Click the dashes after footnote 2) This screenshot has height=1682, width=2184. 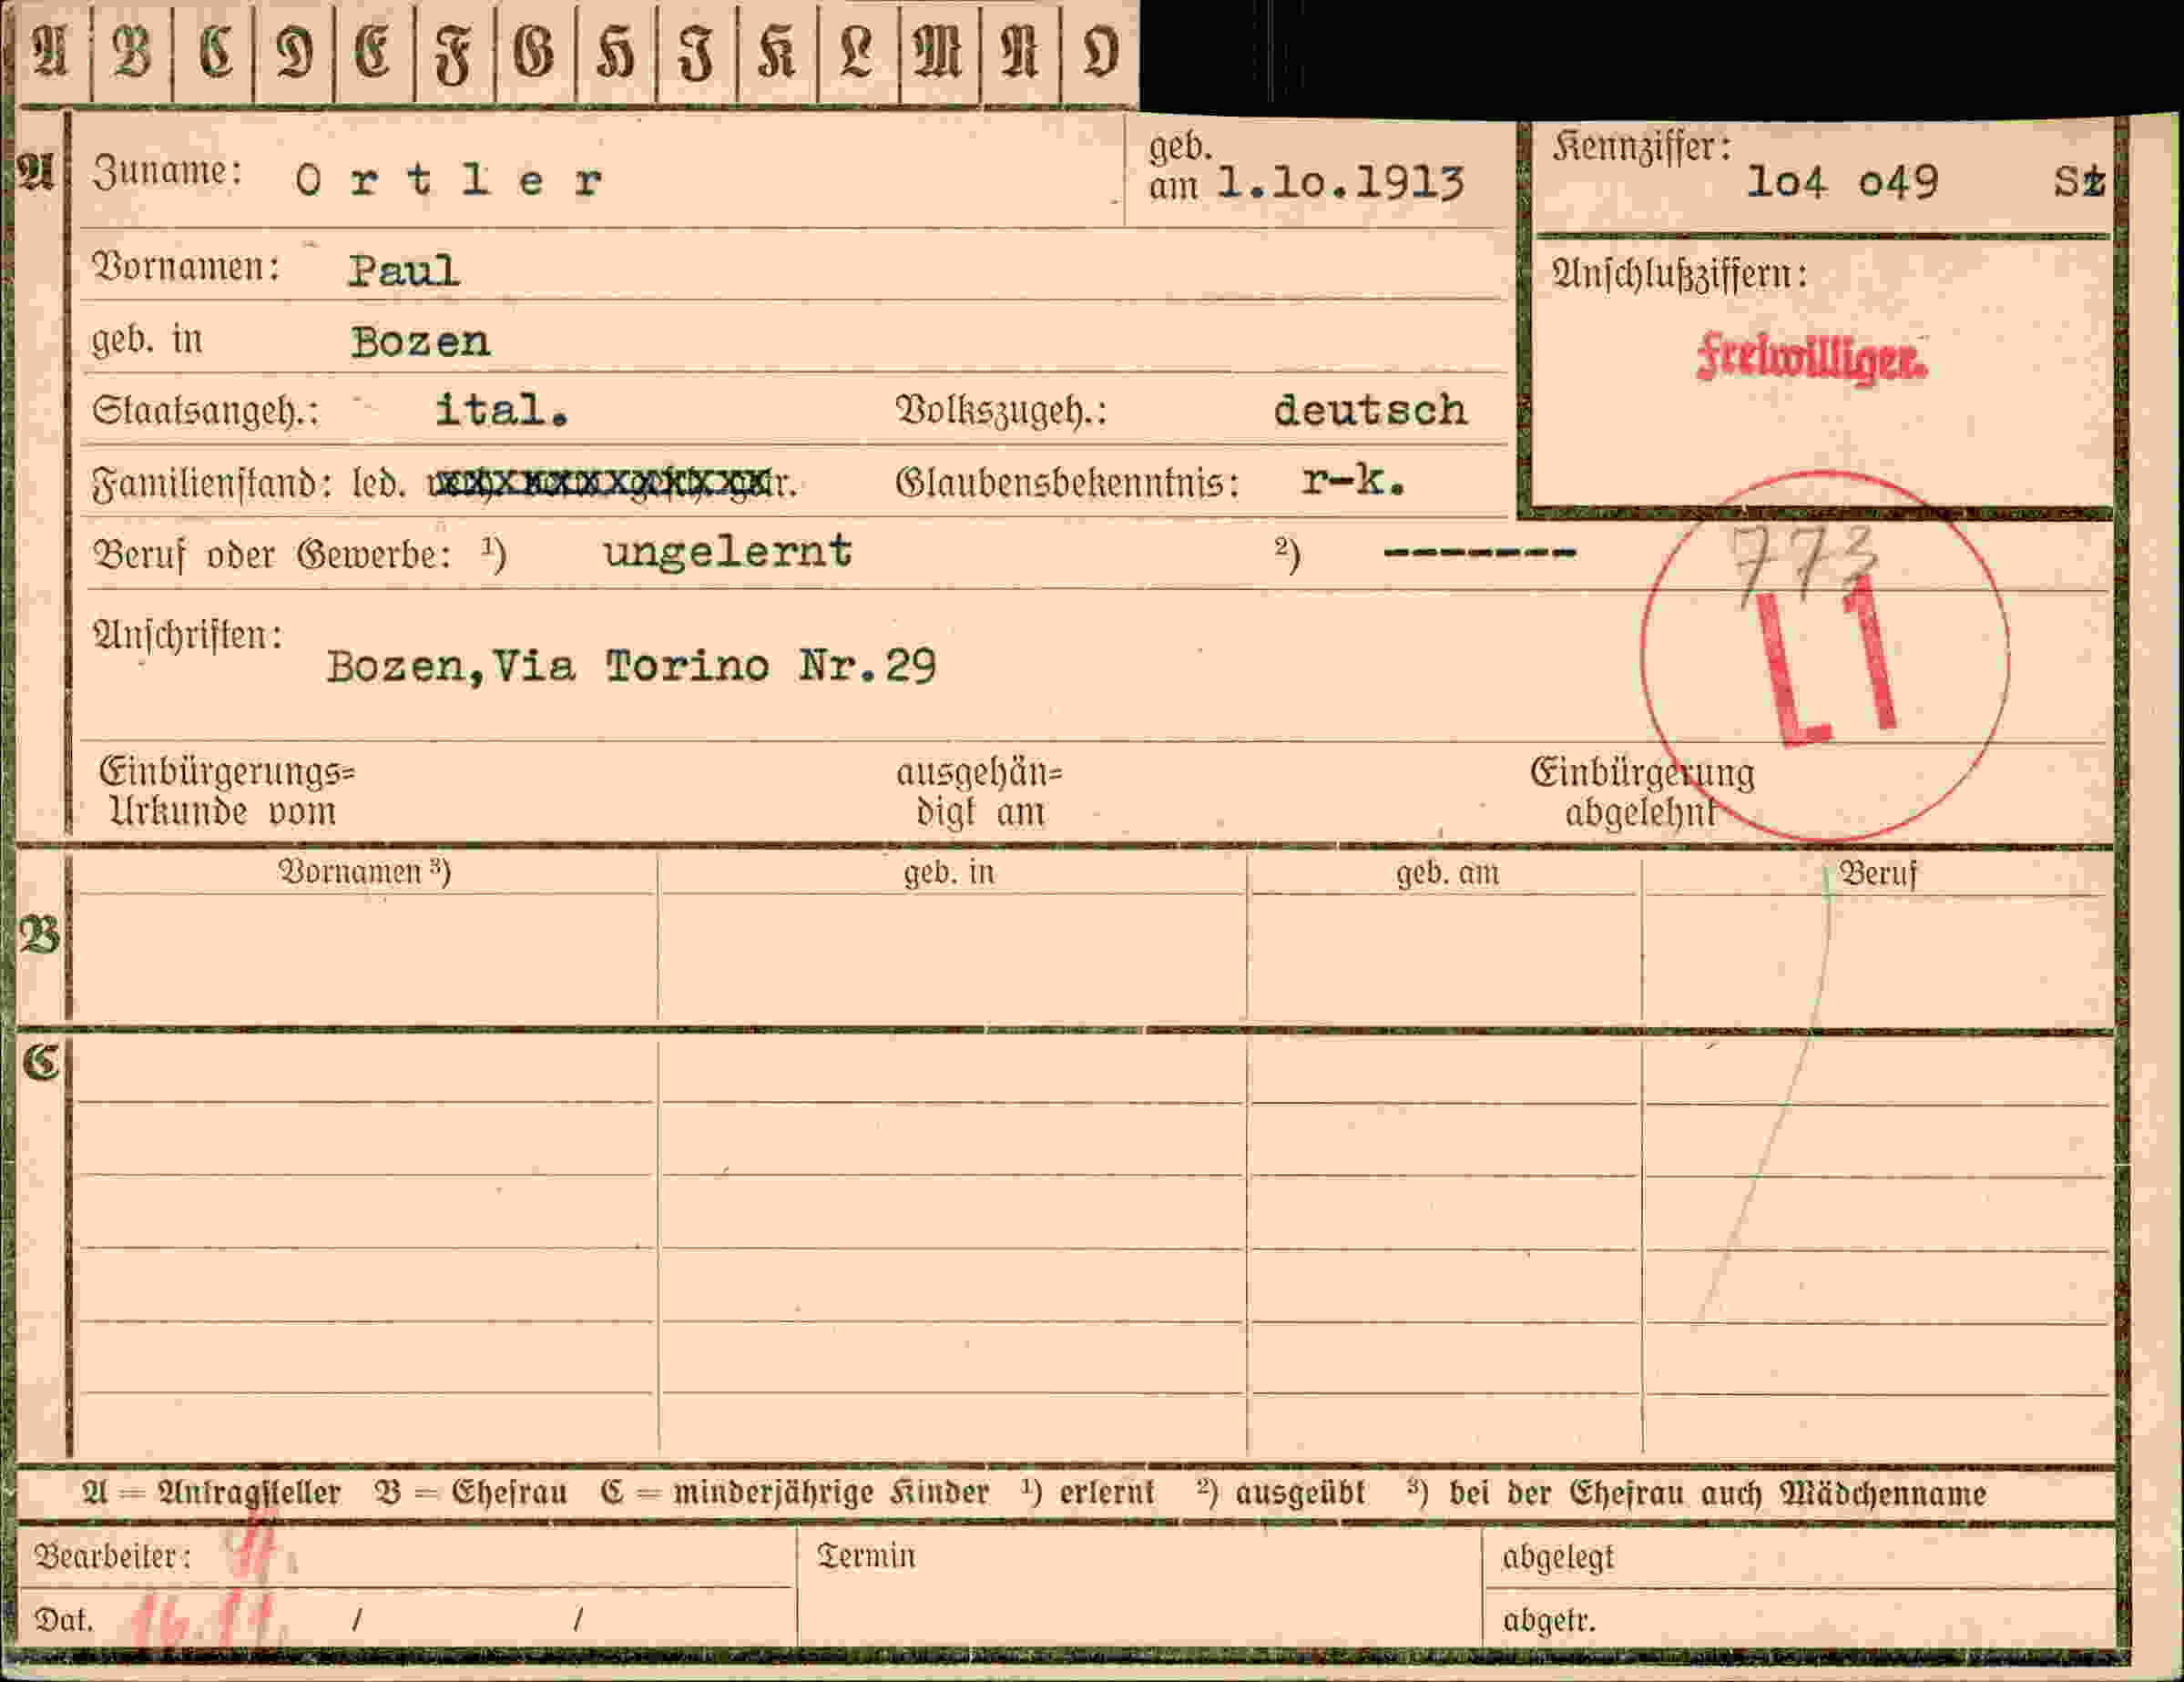1480,552
